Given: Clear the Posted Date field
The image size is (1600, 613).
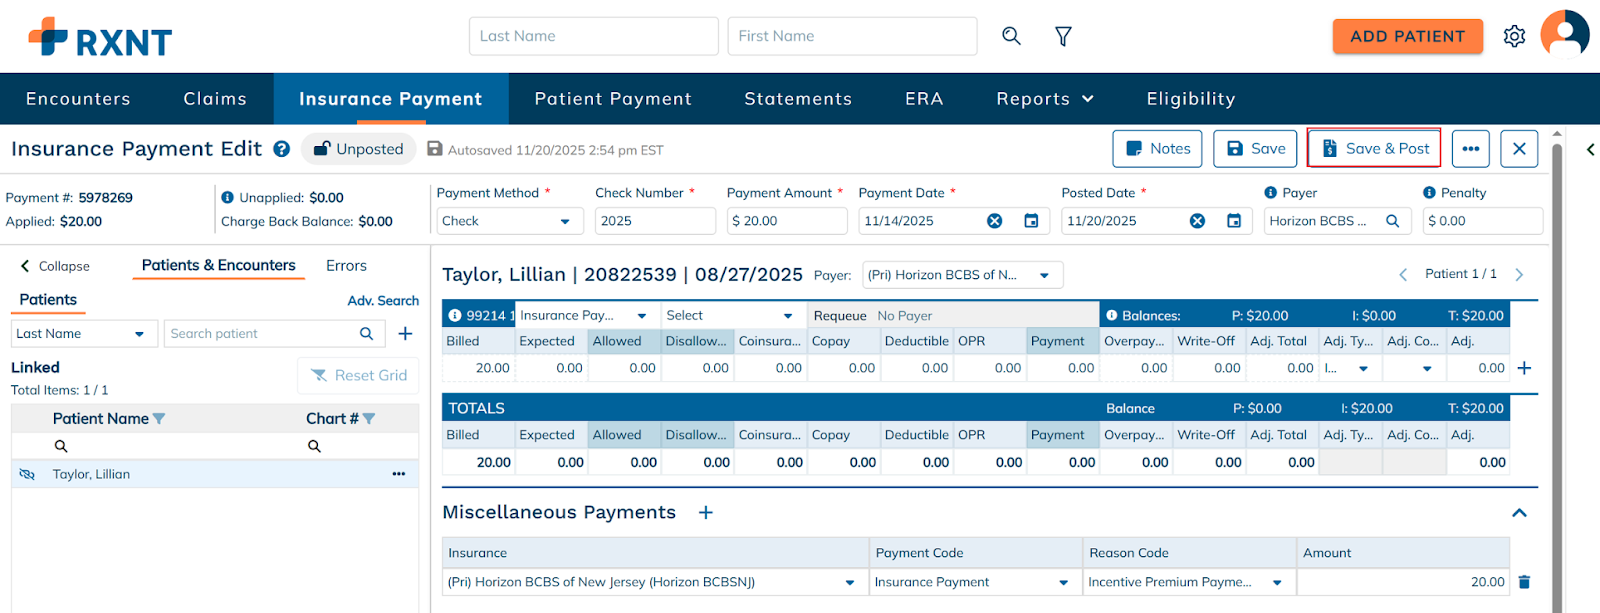Looking at the screenshot, I should point(1197,221).
